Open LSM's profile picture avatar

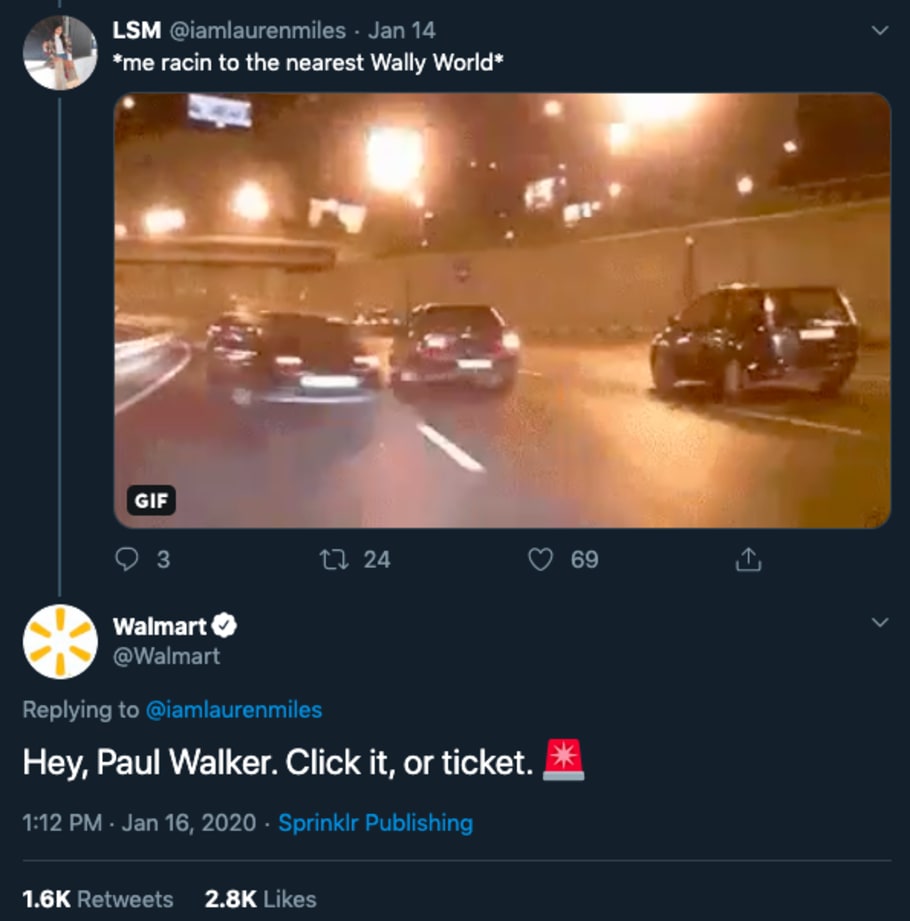tap(60, 53)
